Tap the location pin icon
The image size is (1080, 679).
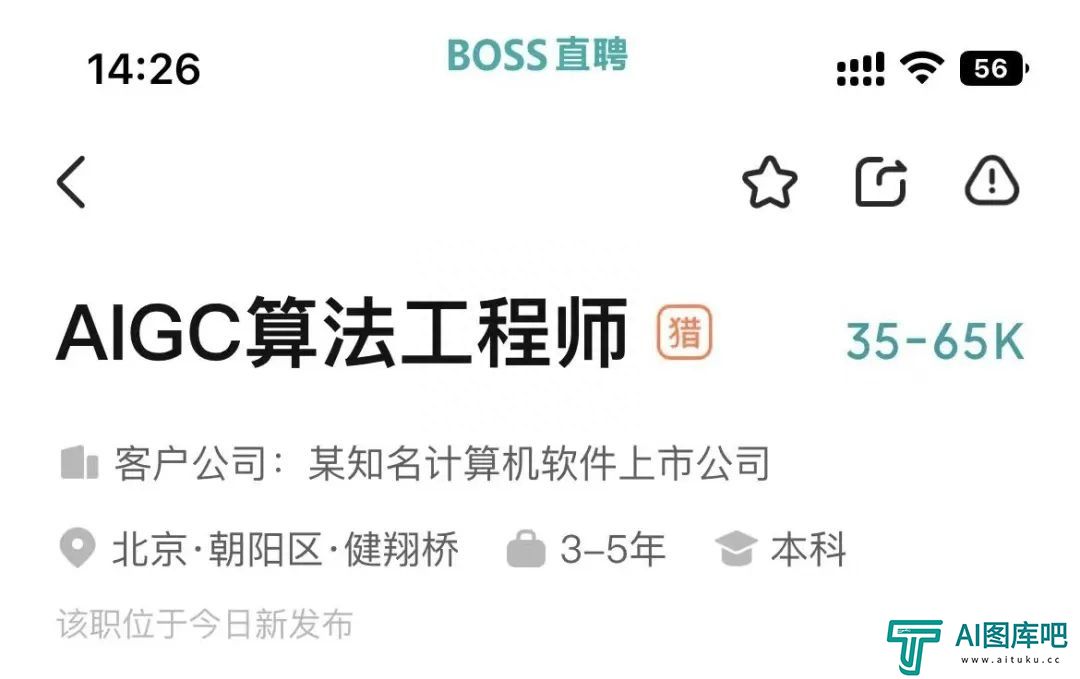[77, 548]
